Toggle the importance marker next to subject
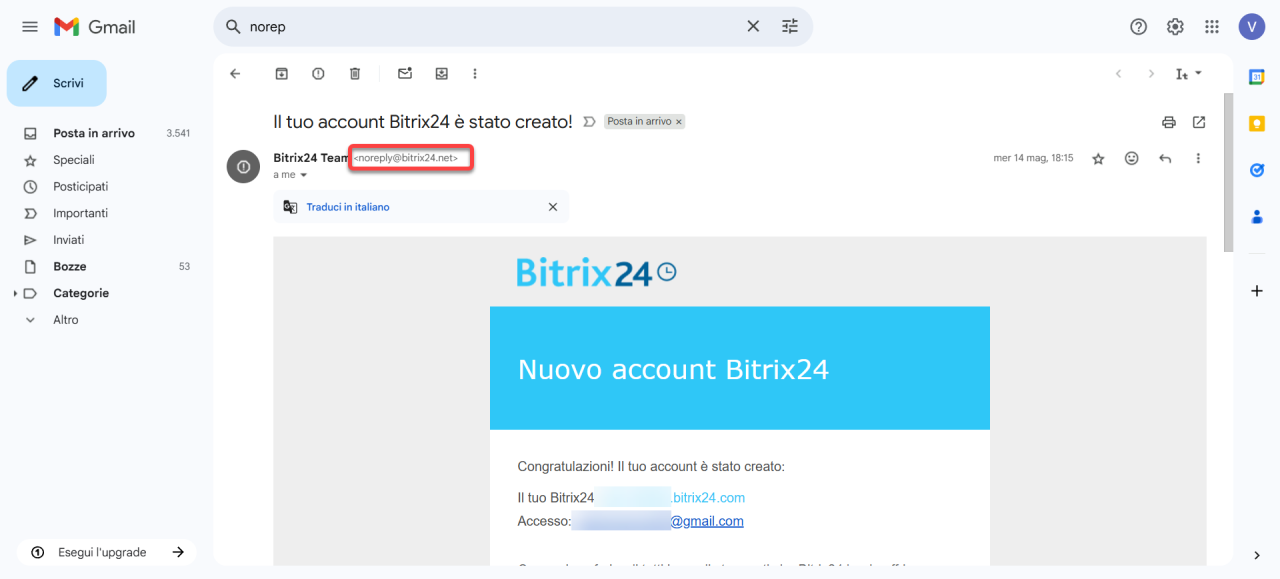 (589, 122)
